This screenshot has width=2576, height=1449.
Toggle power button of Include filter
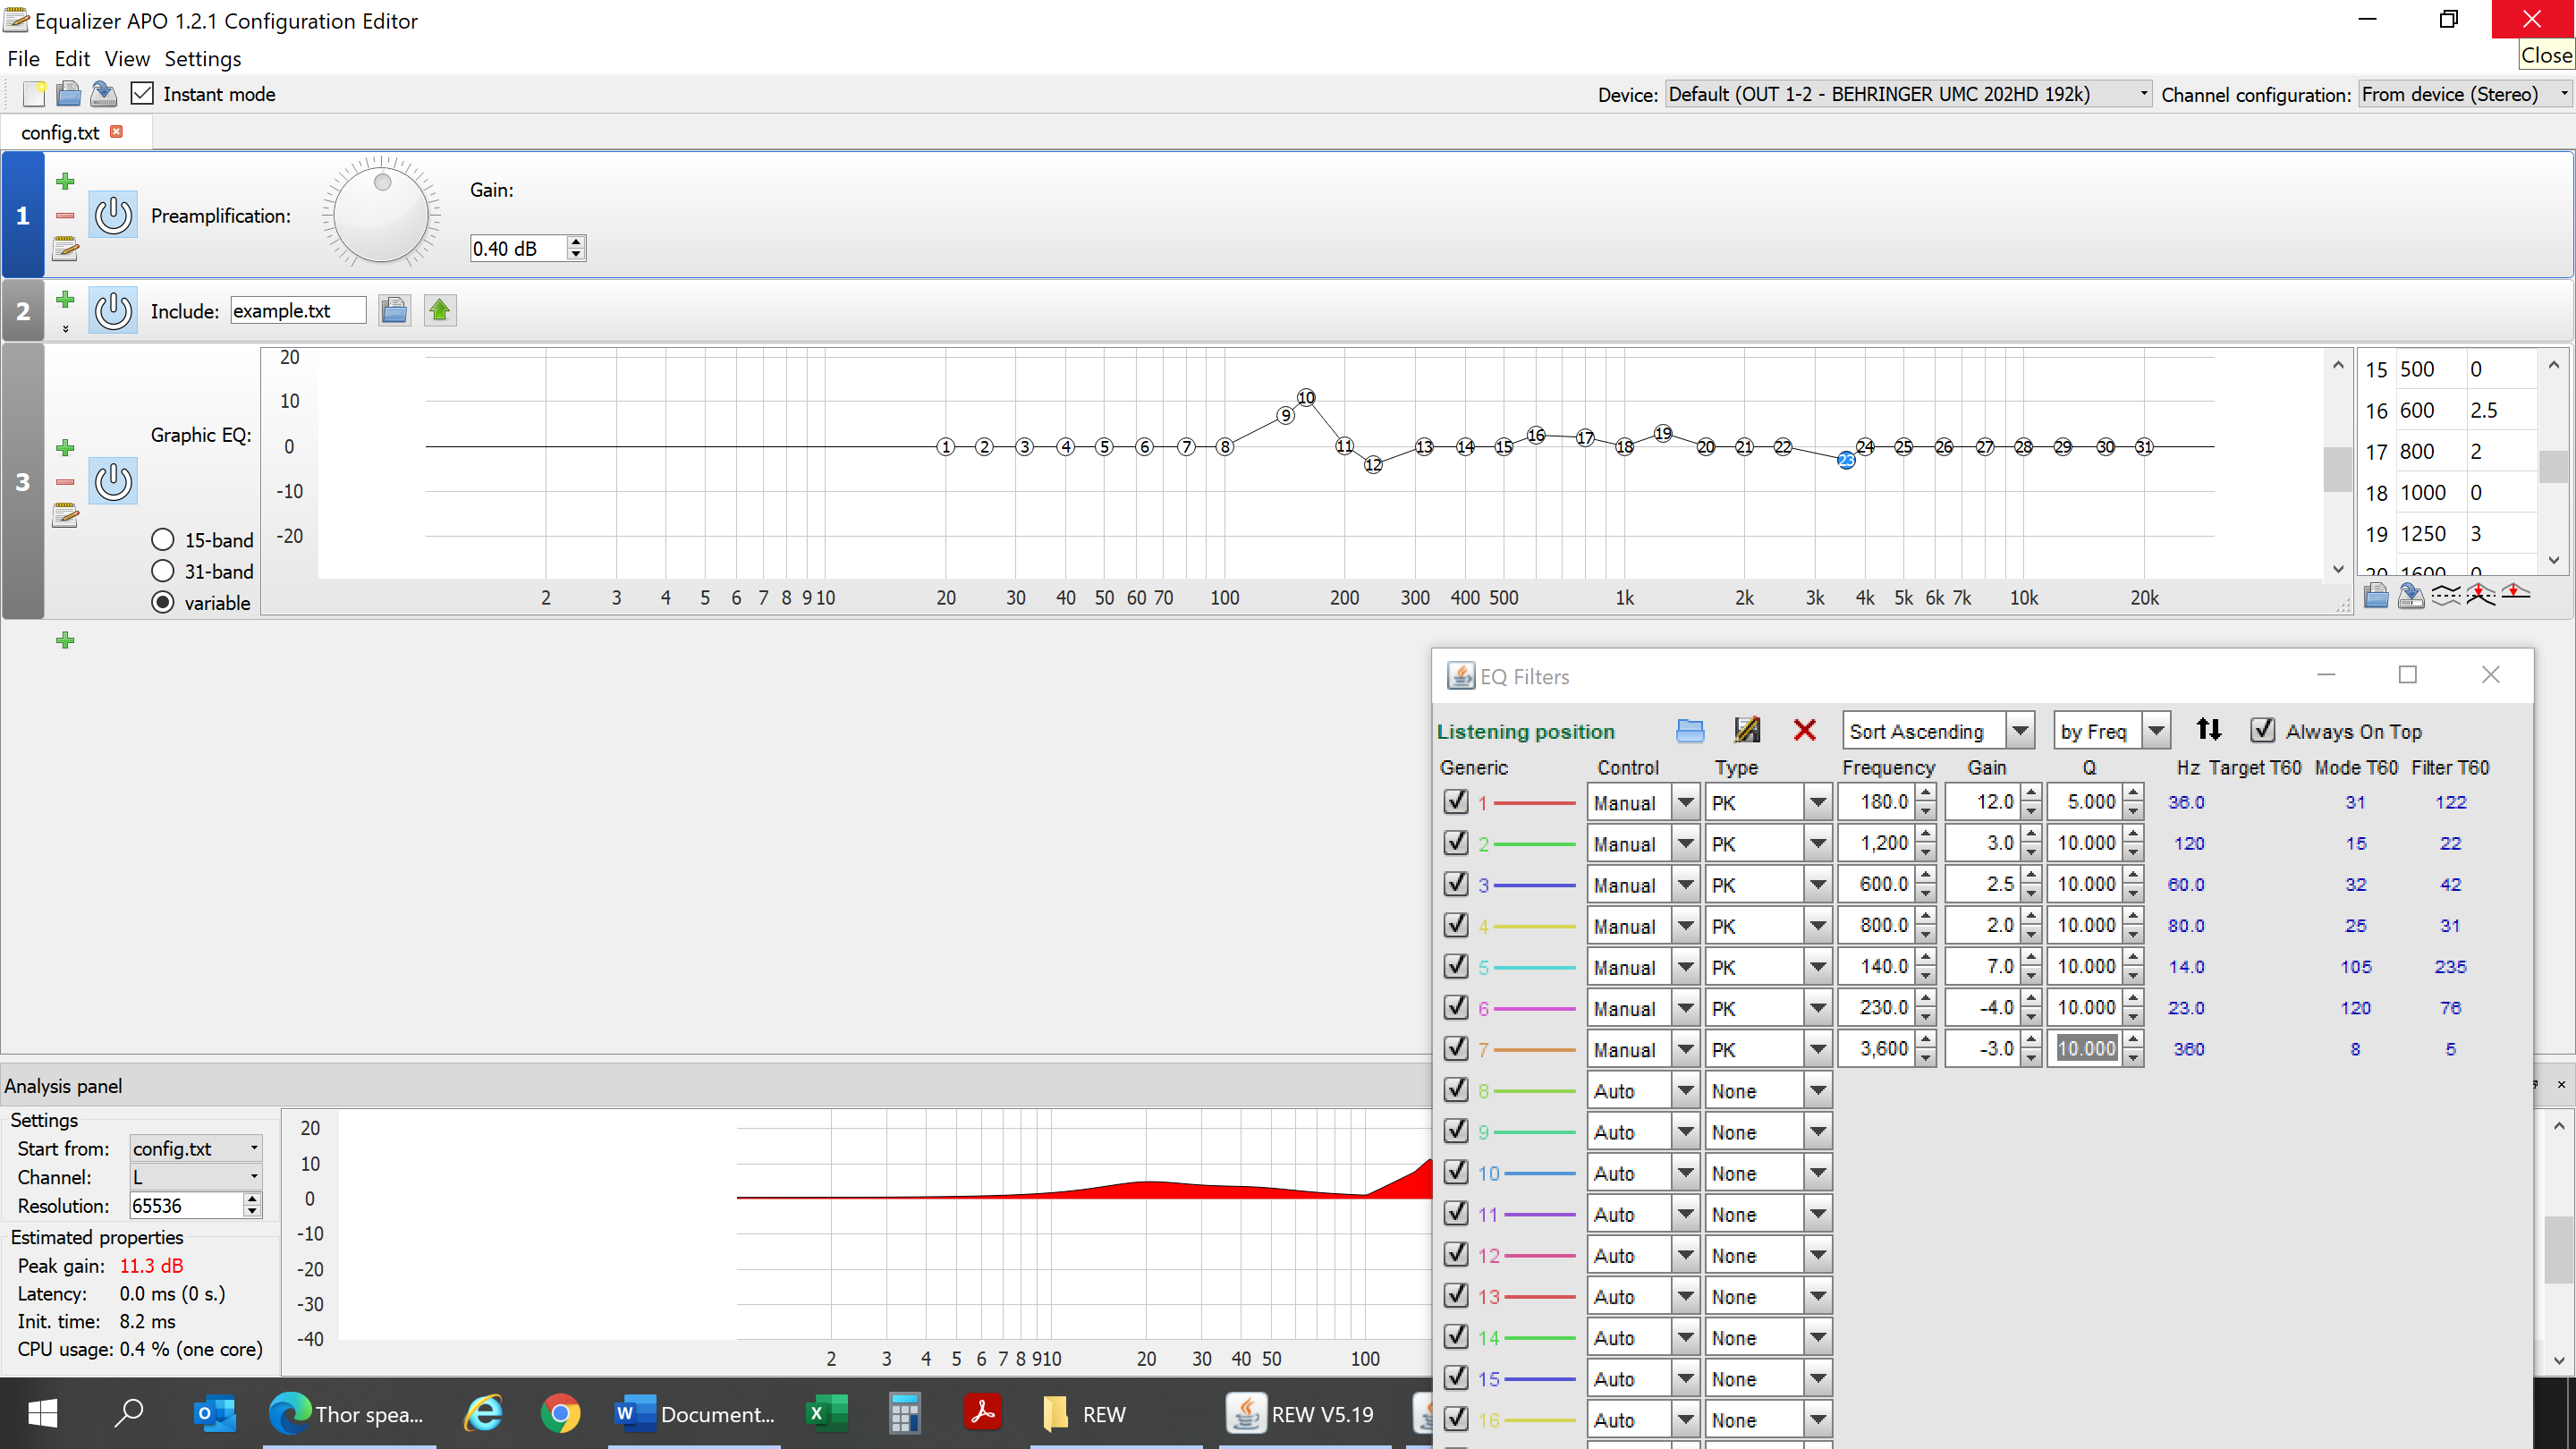113,310
